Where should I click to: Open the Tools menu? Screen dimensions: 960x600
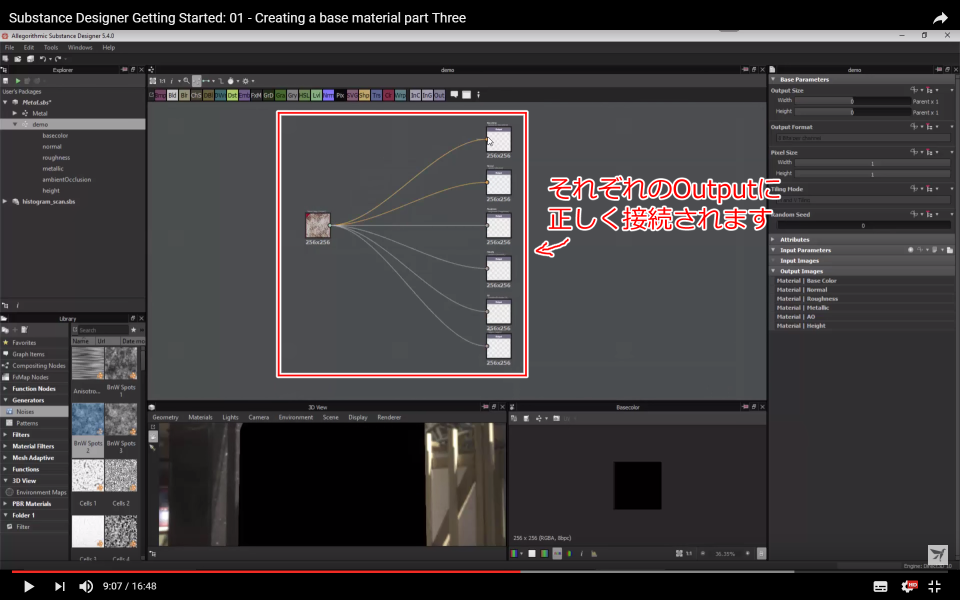51,47
